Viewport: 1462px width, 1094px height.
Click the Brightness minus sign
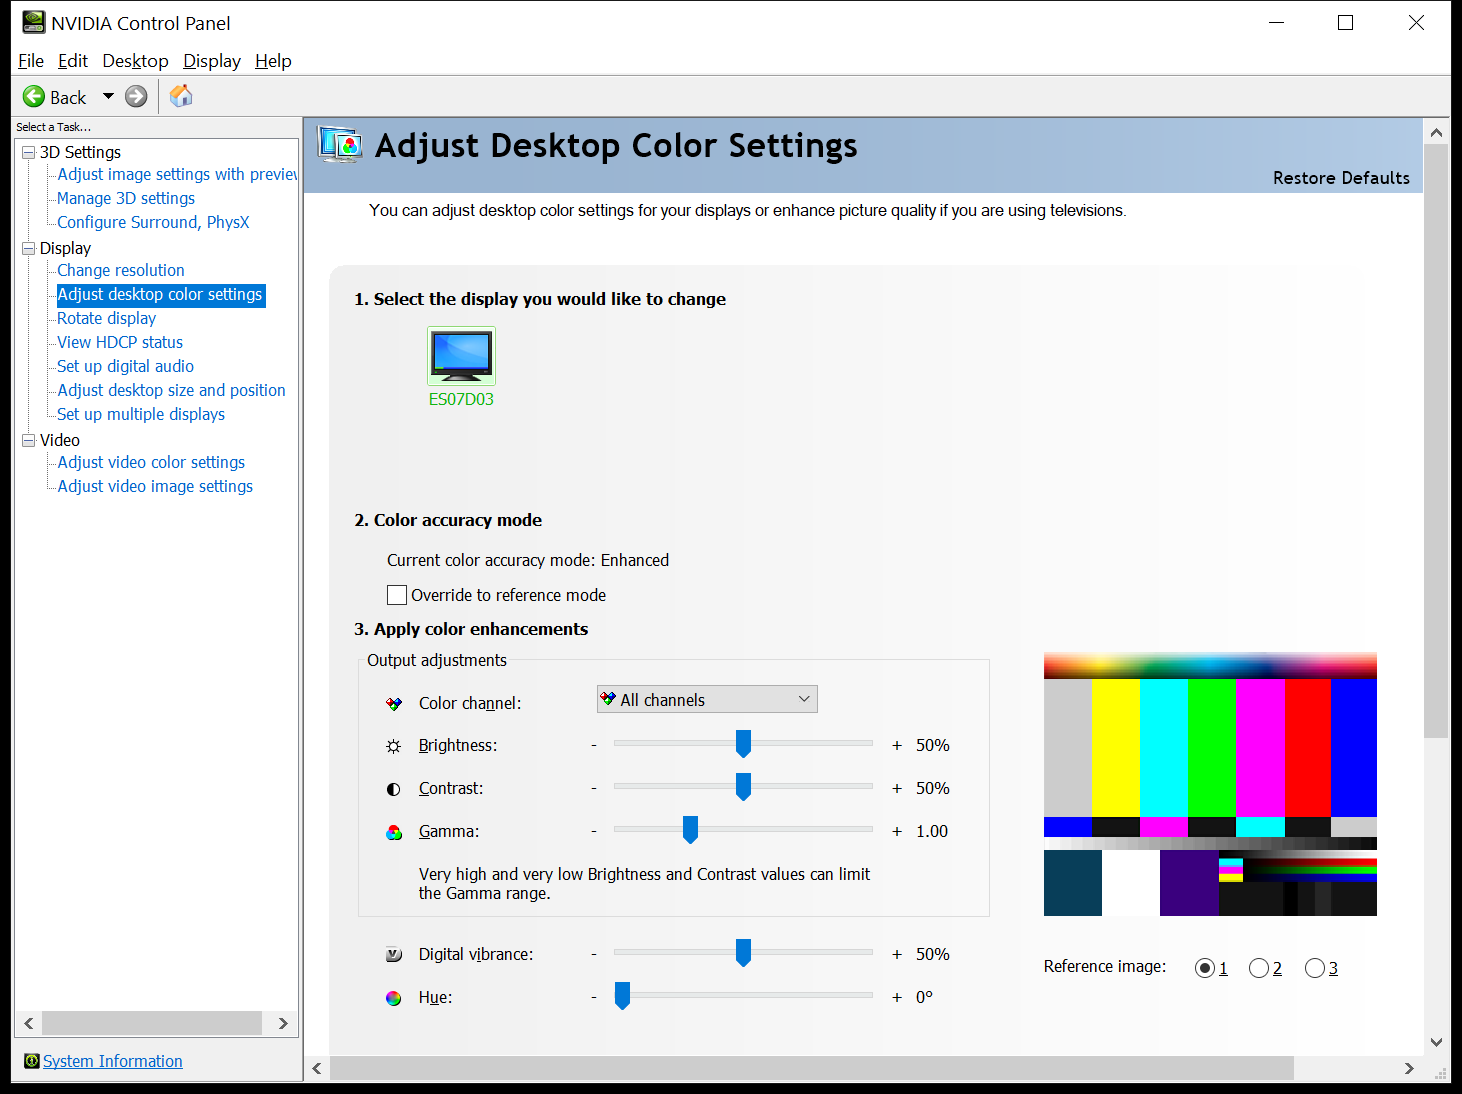pyautogui.click(x=594, y=746)
